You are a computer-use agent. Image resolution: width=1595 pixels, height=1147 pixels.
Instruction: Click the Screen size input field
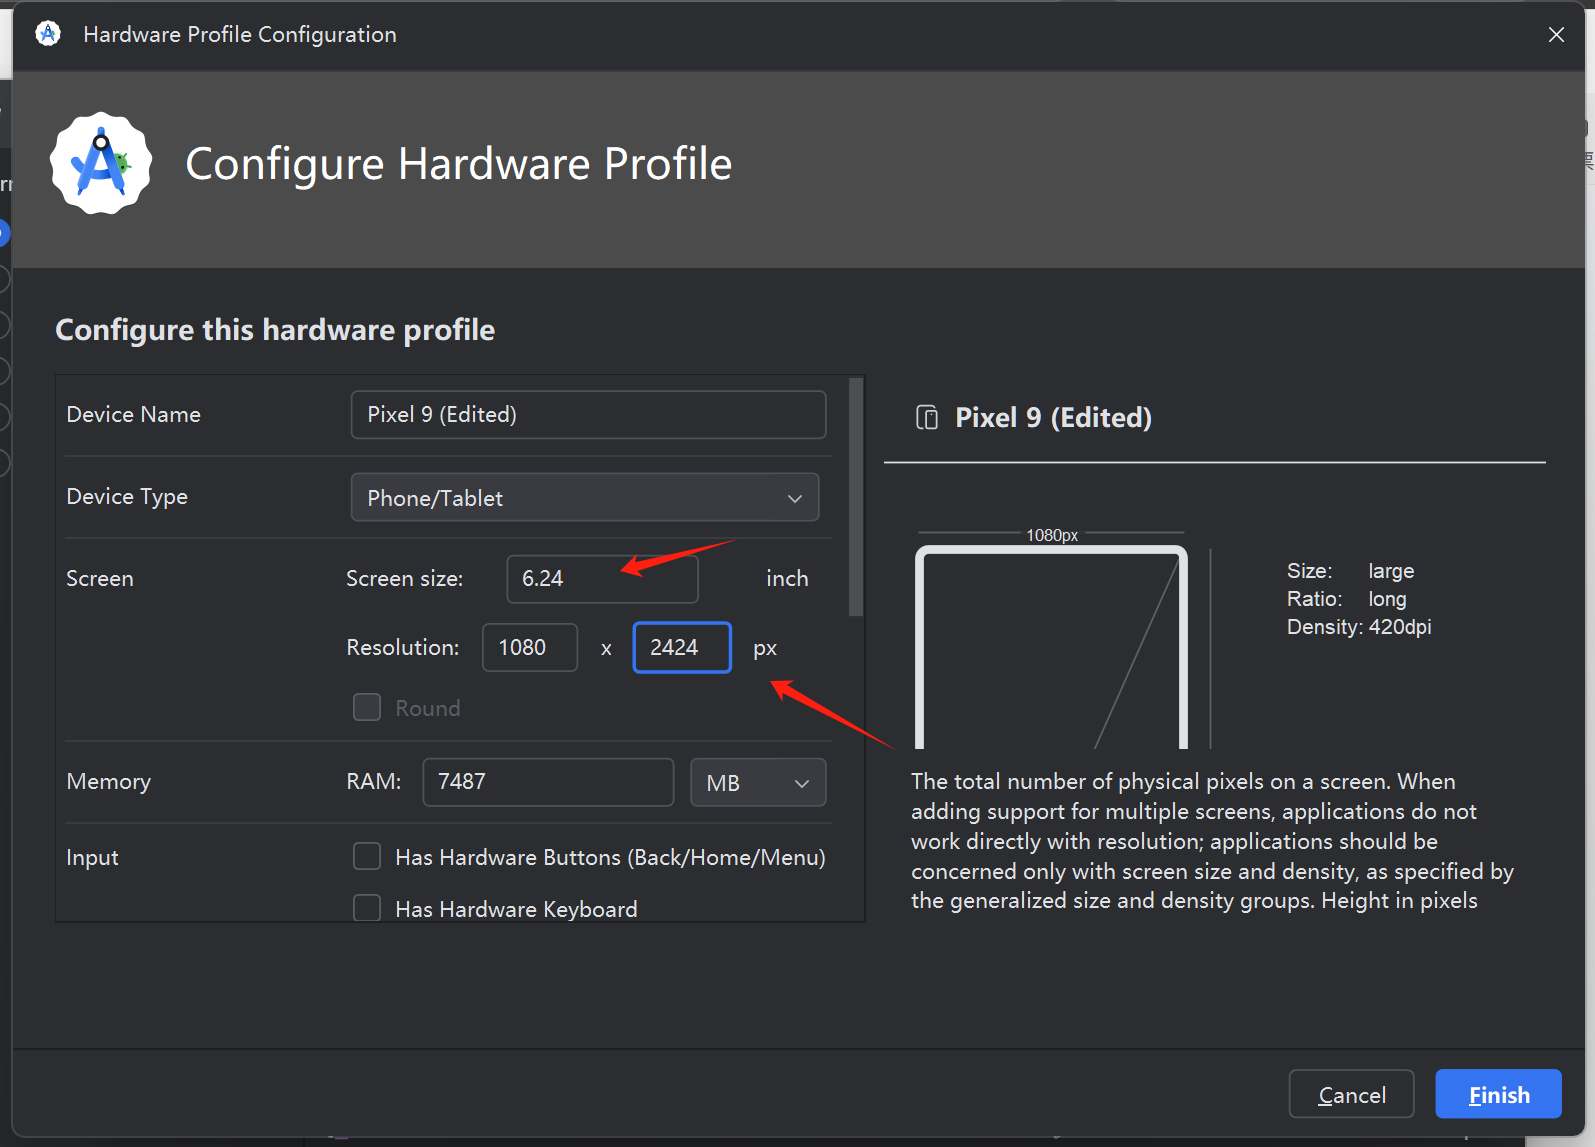pyautogui.click(x=602, y=579)
